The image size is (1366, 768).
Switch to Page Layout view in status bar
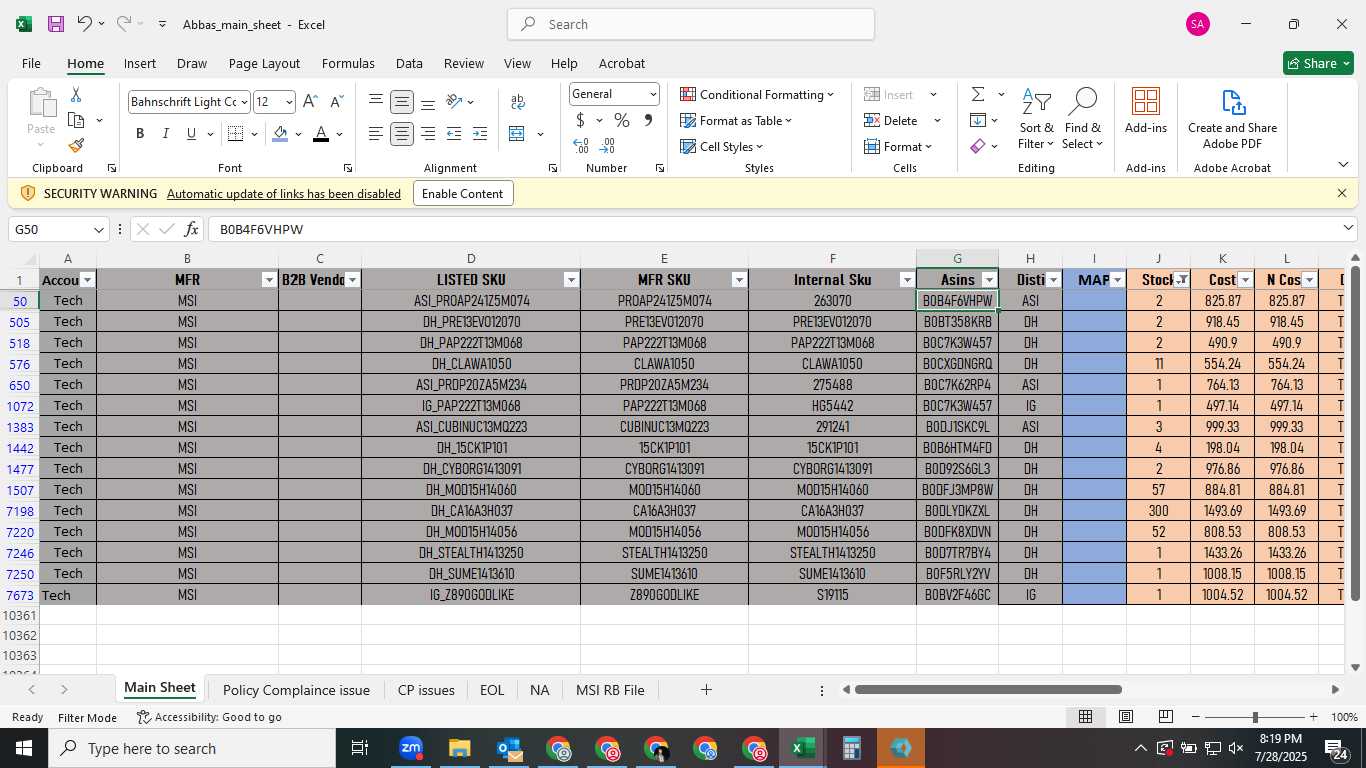click(1125, 717)
